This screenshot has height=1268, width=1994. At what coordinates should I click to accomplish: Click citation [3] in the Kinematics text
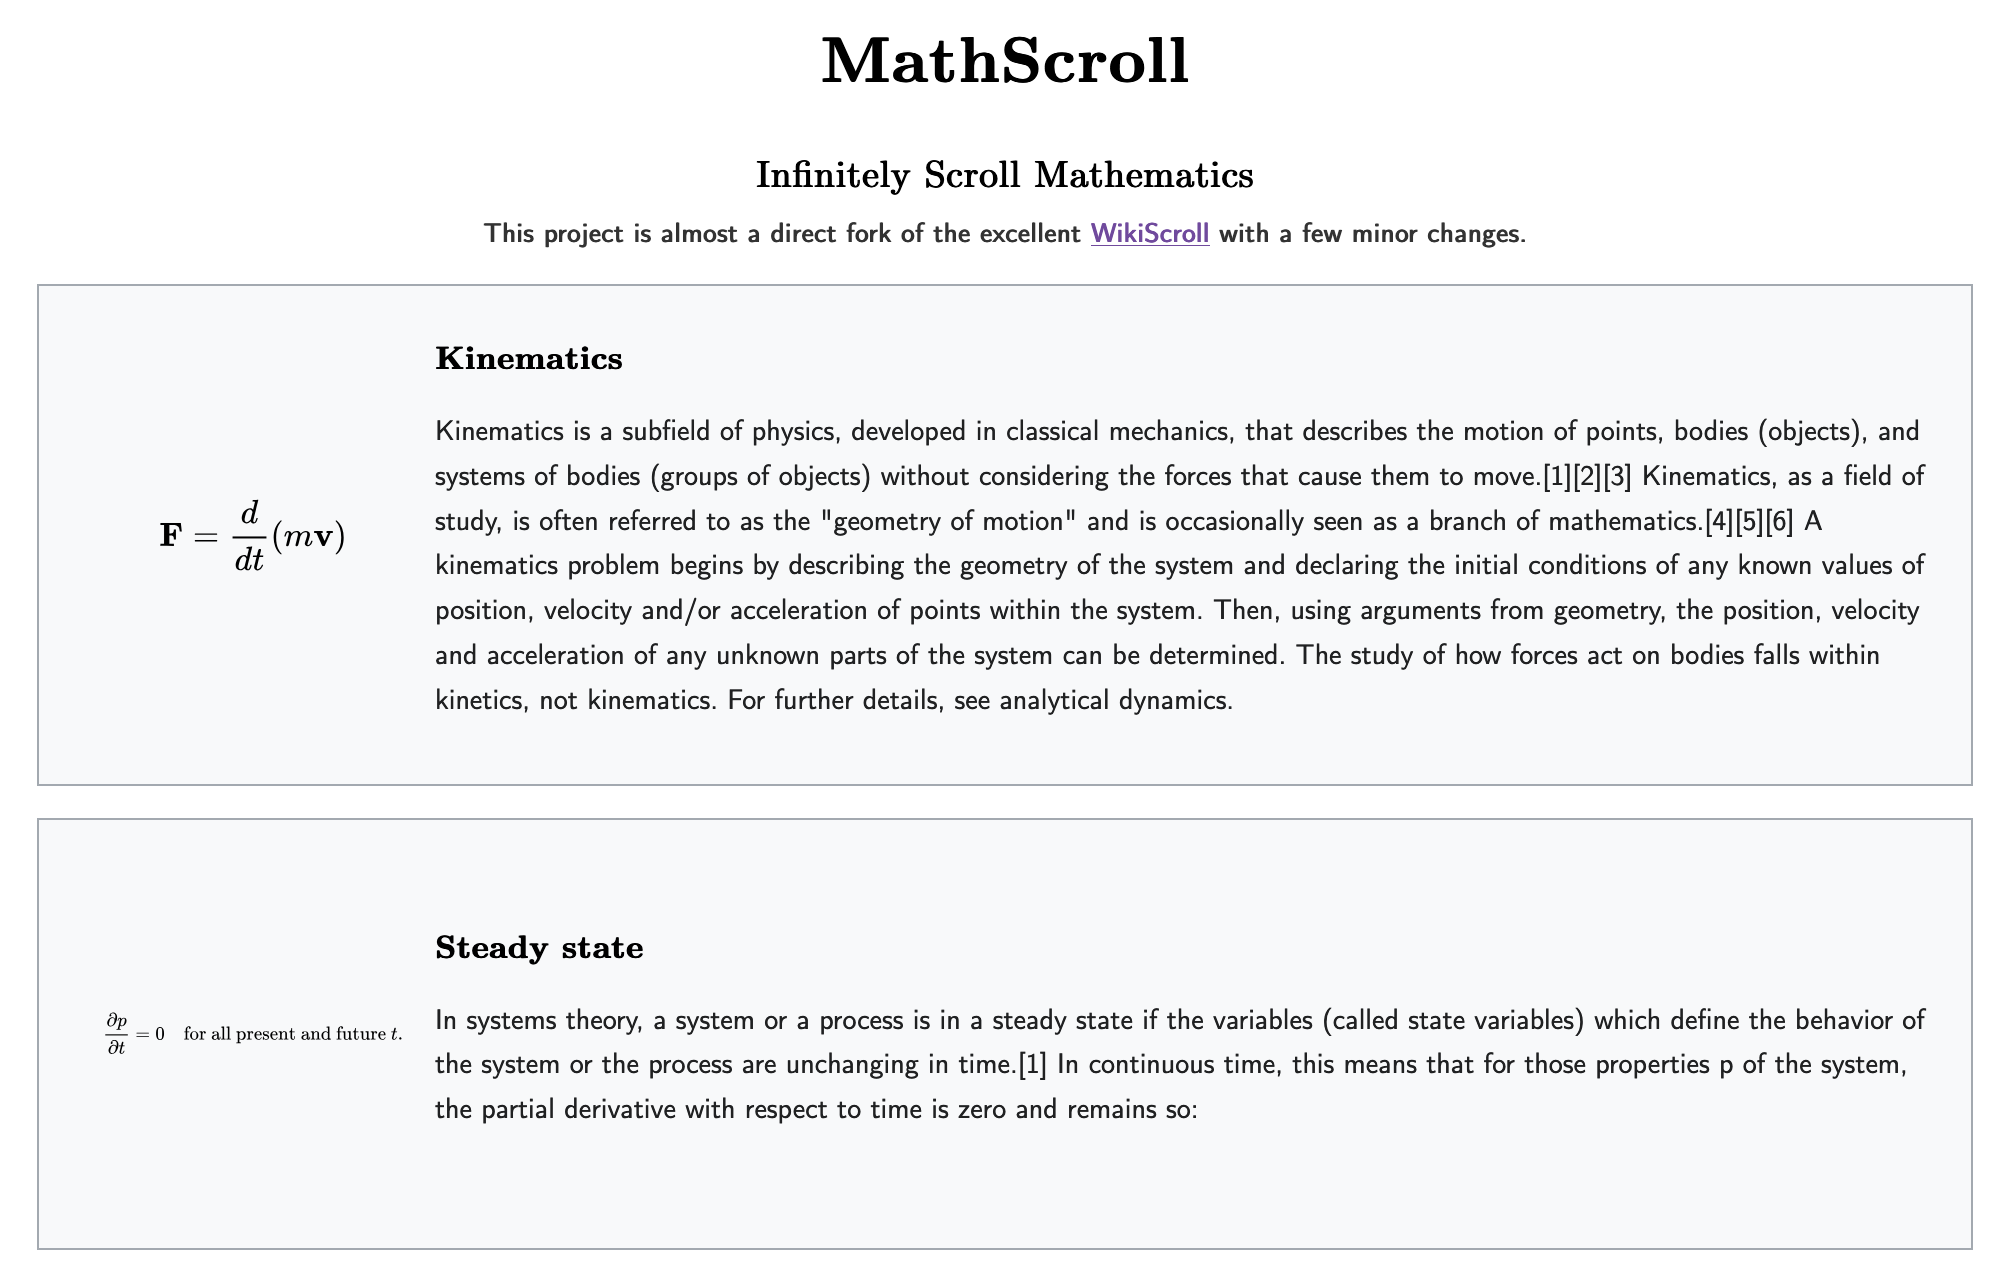(1617, 477)
